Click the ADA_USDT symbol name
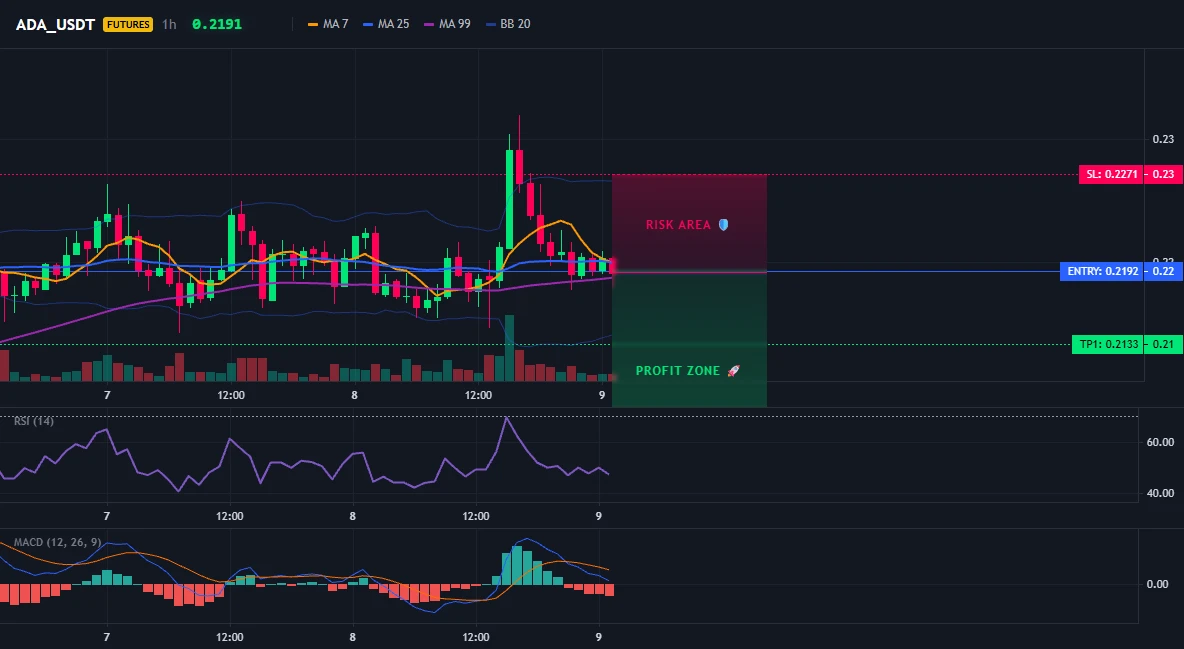 point(55,24)
